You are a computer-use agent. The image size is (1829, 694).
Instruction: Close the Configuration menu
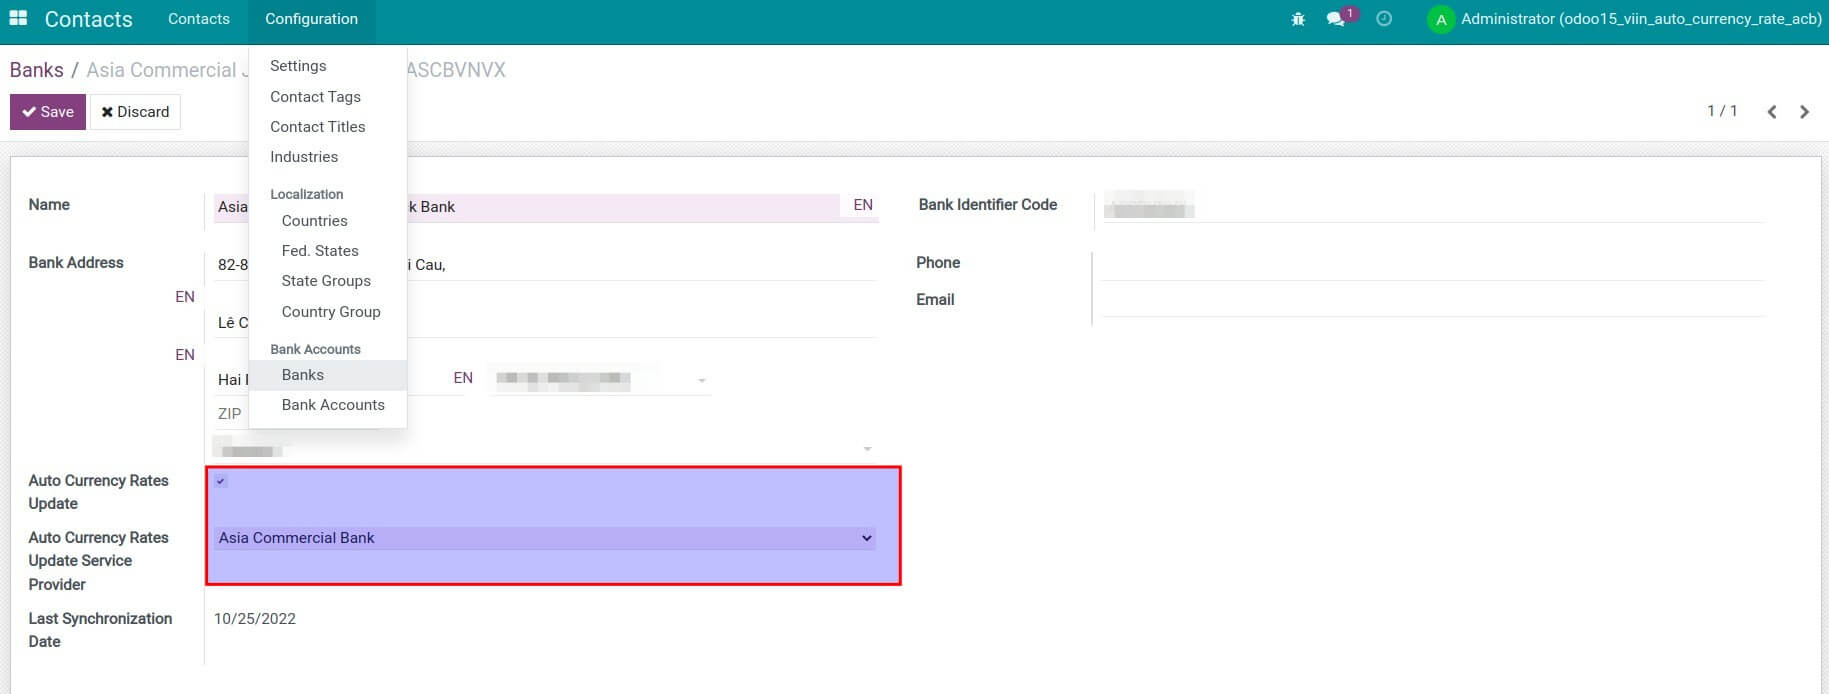[311, 19]
